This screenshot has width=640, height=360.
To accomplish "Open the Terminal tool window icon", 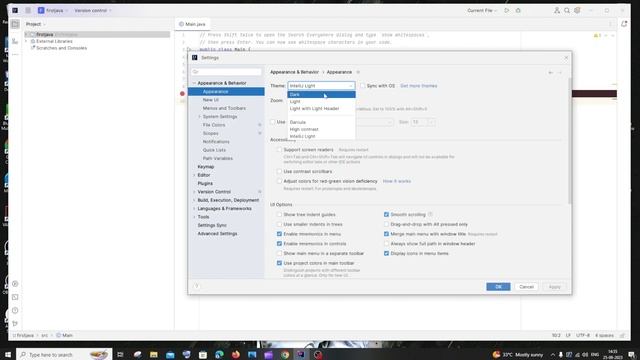I will (x=15, y=297).
